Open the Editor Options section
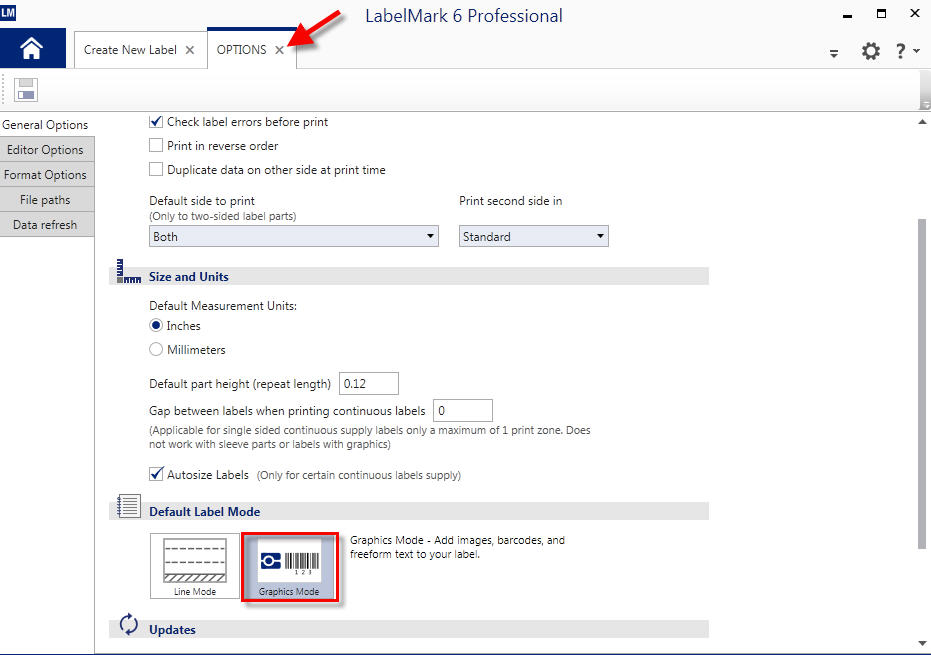 46,150
